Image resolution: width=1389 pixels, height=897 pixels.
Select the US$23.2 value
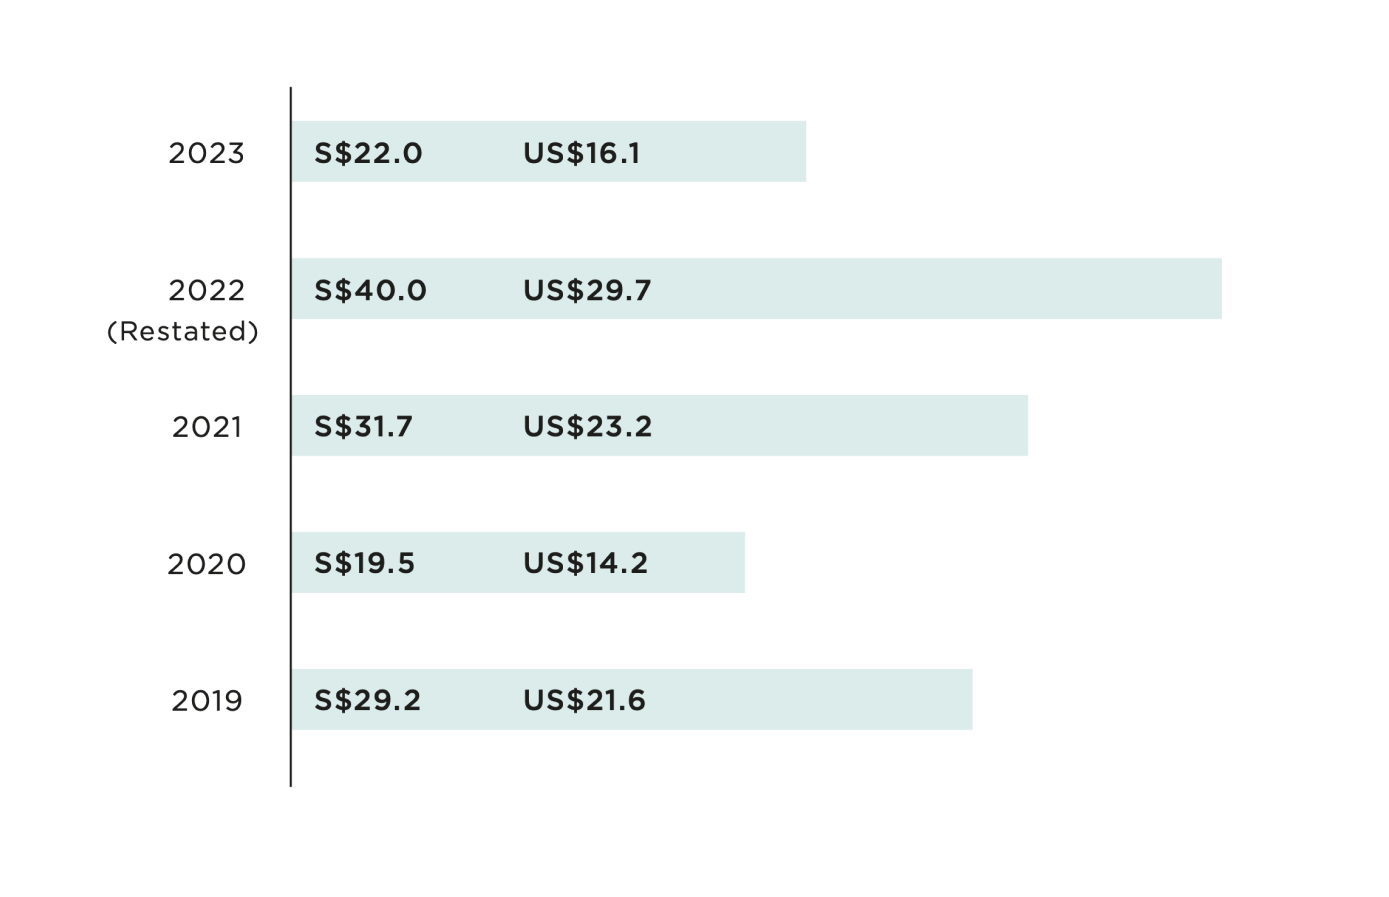587,427
